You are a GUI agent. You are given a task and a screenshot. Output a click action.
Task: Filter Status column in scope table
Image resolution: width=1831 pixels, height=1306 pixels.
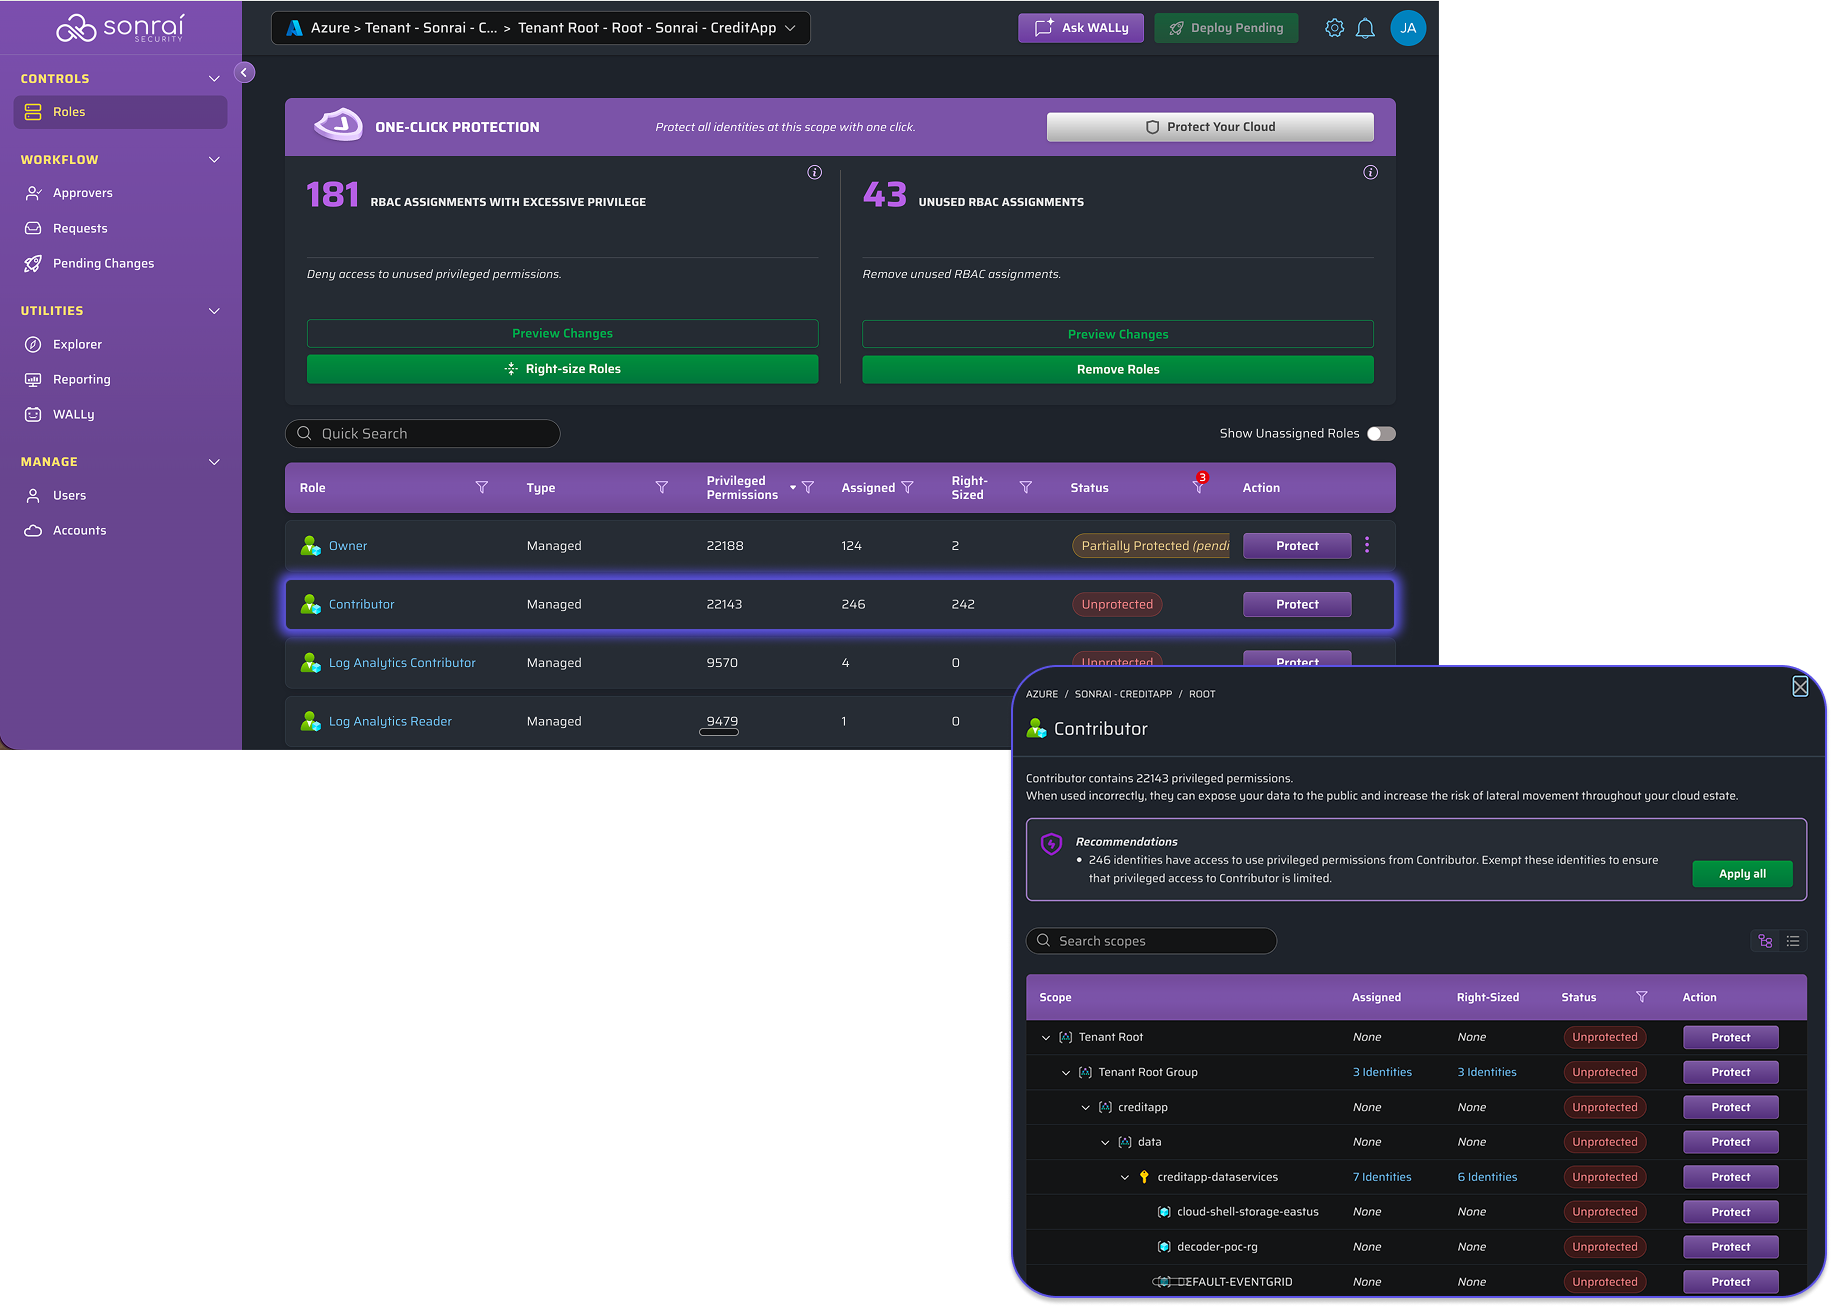(1641, 997)
